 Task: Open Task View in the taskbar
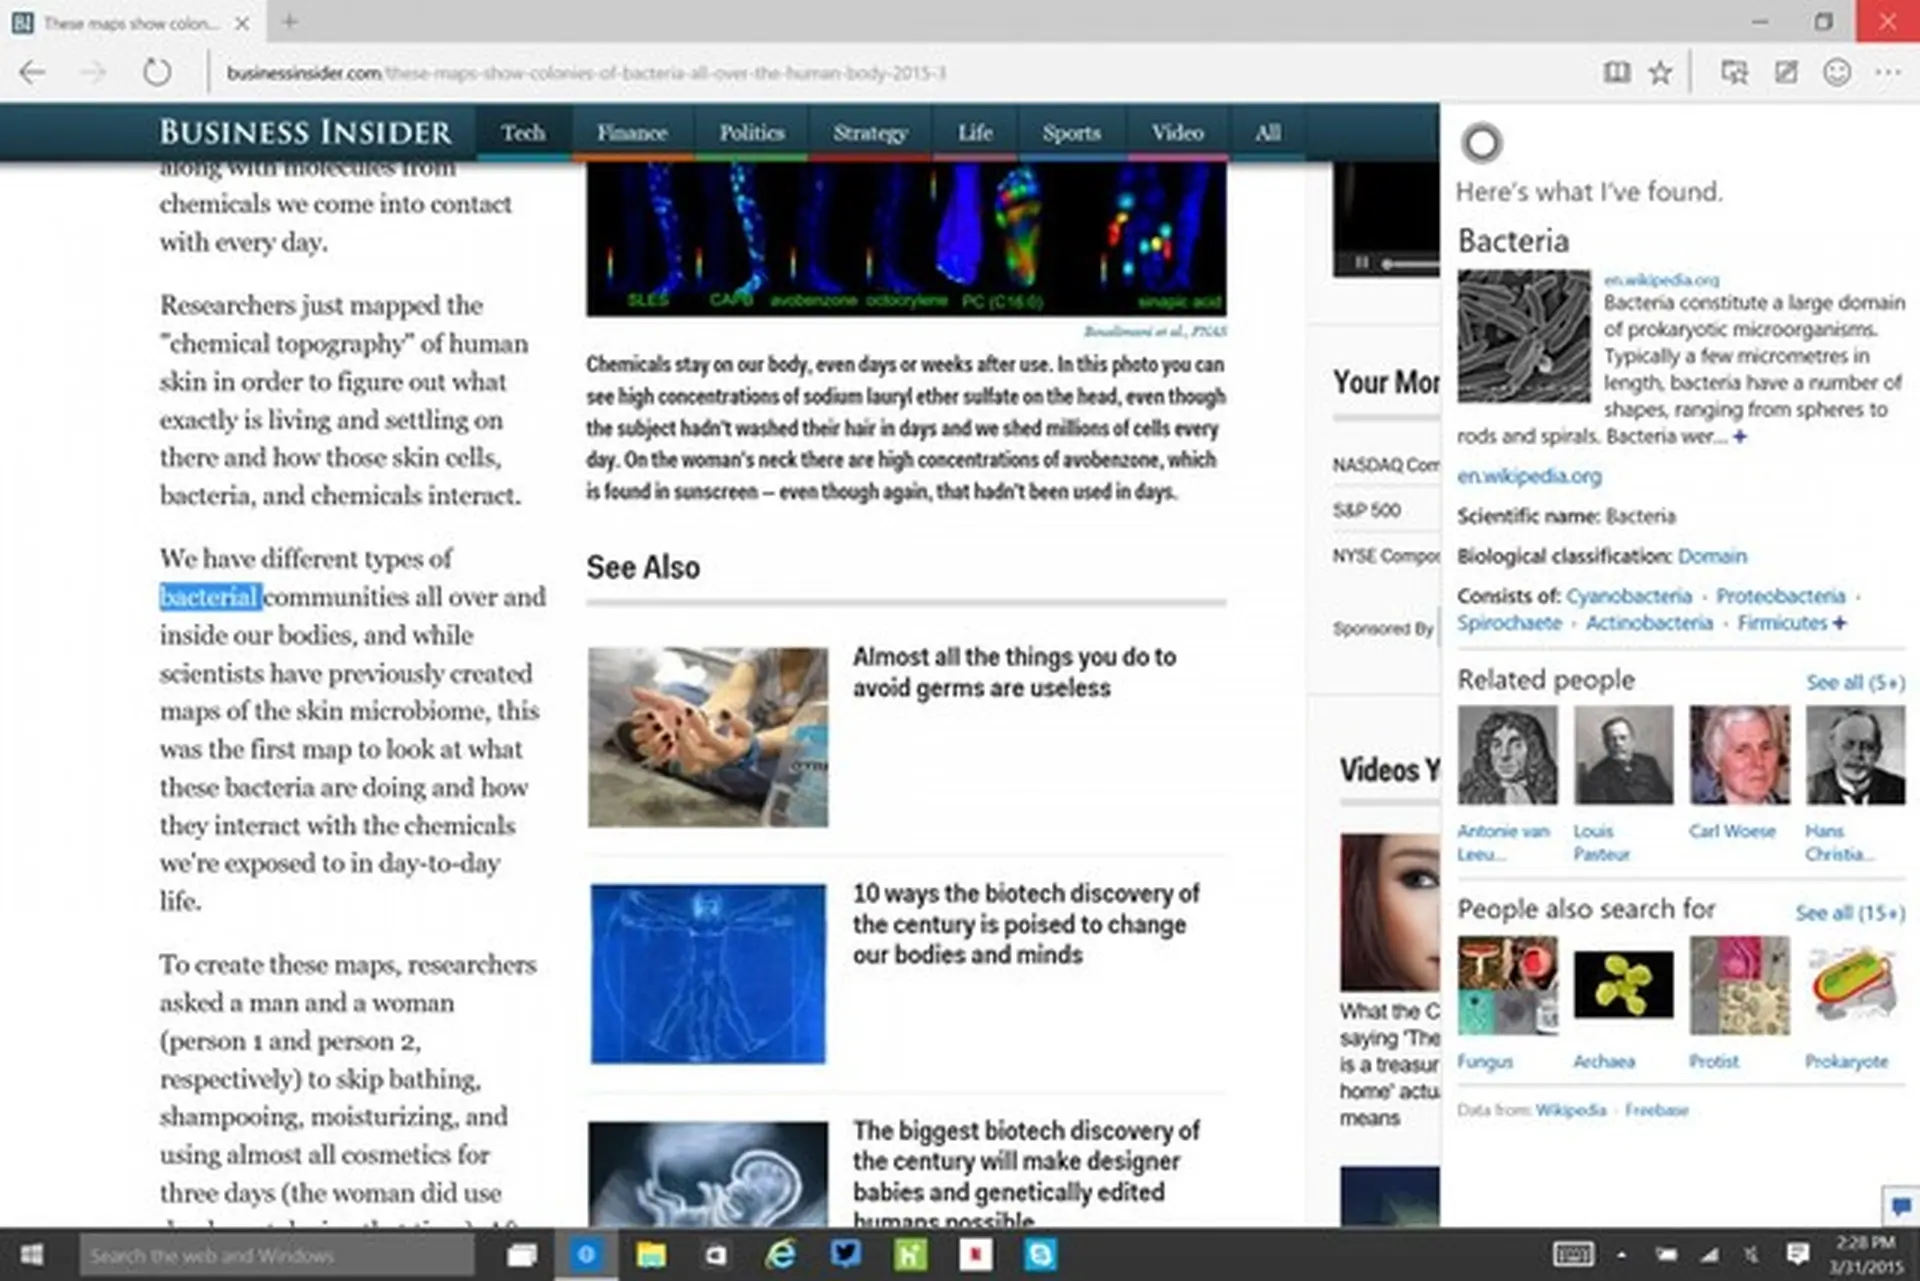click(521, 1254)
